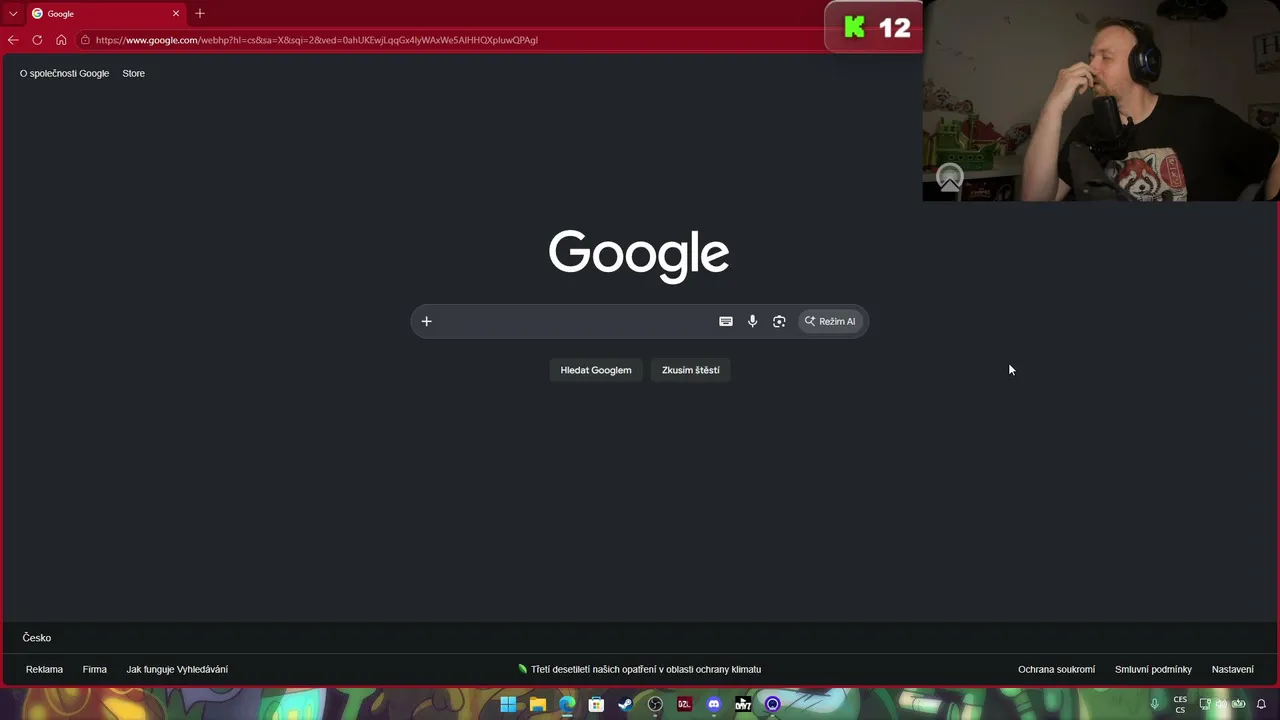The height and width of the screenshot is (720, 1280).
Task: Click the plus icon in search box
Action: 426,321
